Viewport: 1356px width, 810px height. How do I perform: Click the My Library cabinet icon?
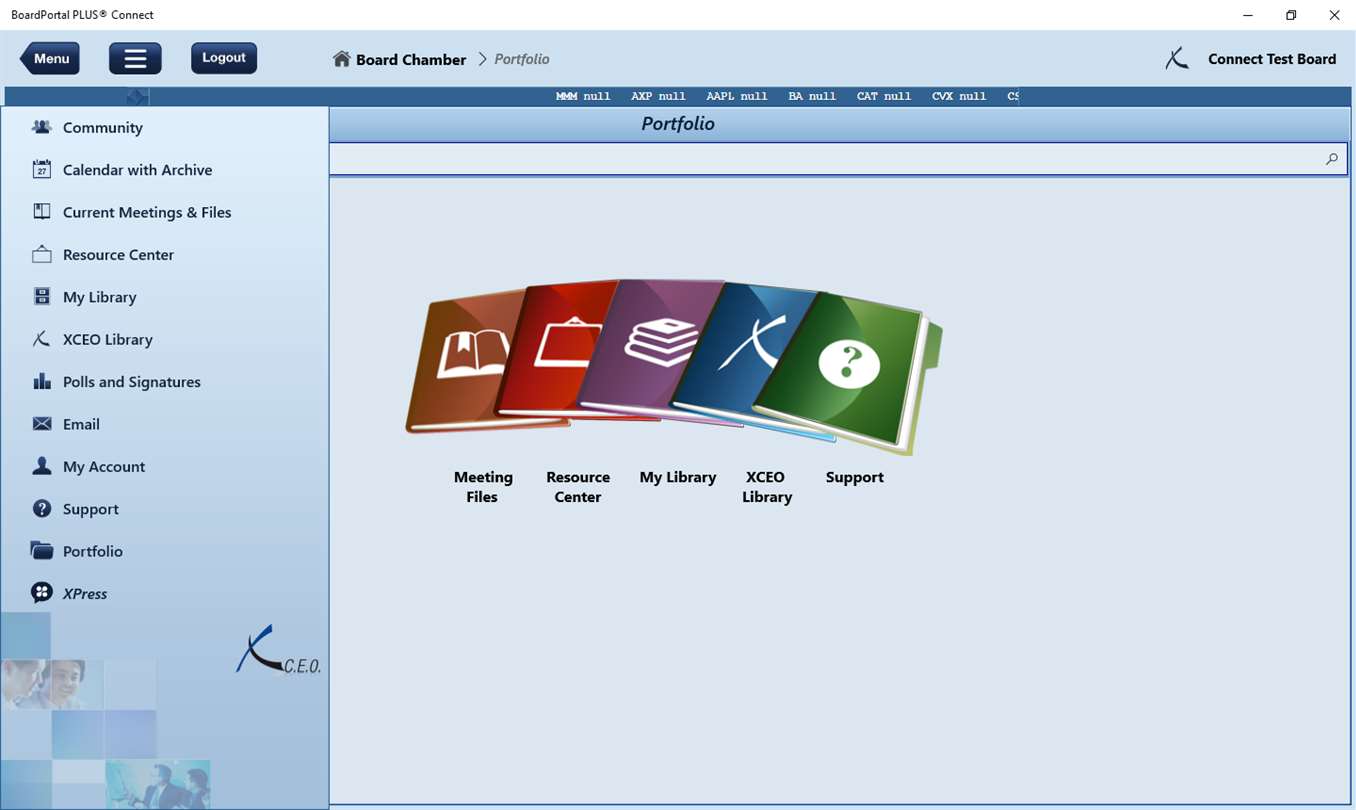point(42,296)
